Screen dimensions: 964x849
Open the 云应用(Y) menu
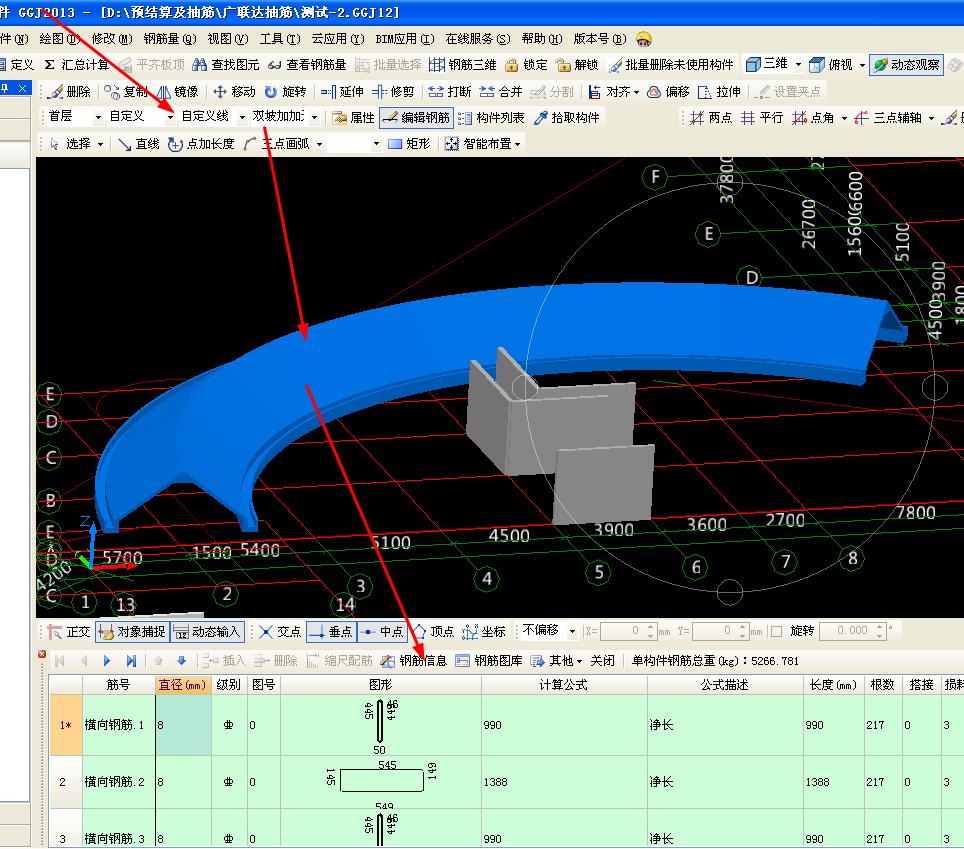click(338, 39)
